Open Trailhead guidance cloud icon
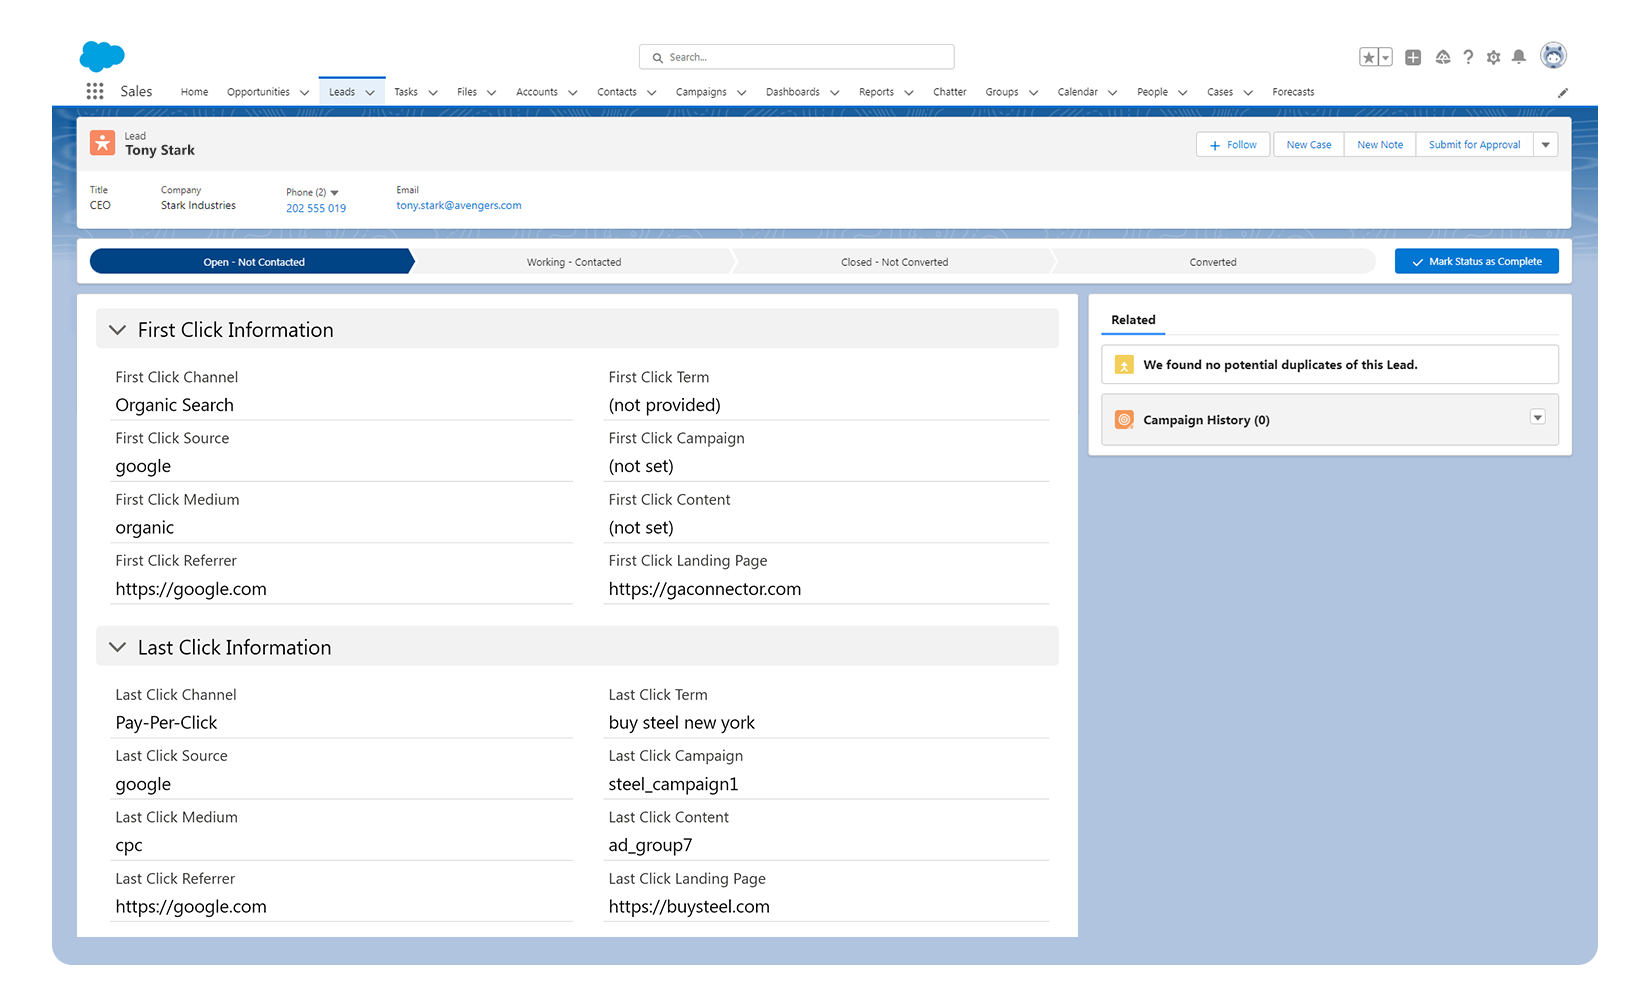The width and height of the screenshot is (1649, 985). [x=1443, y=57]
